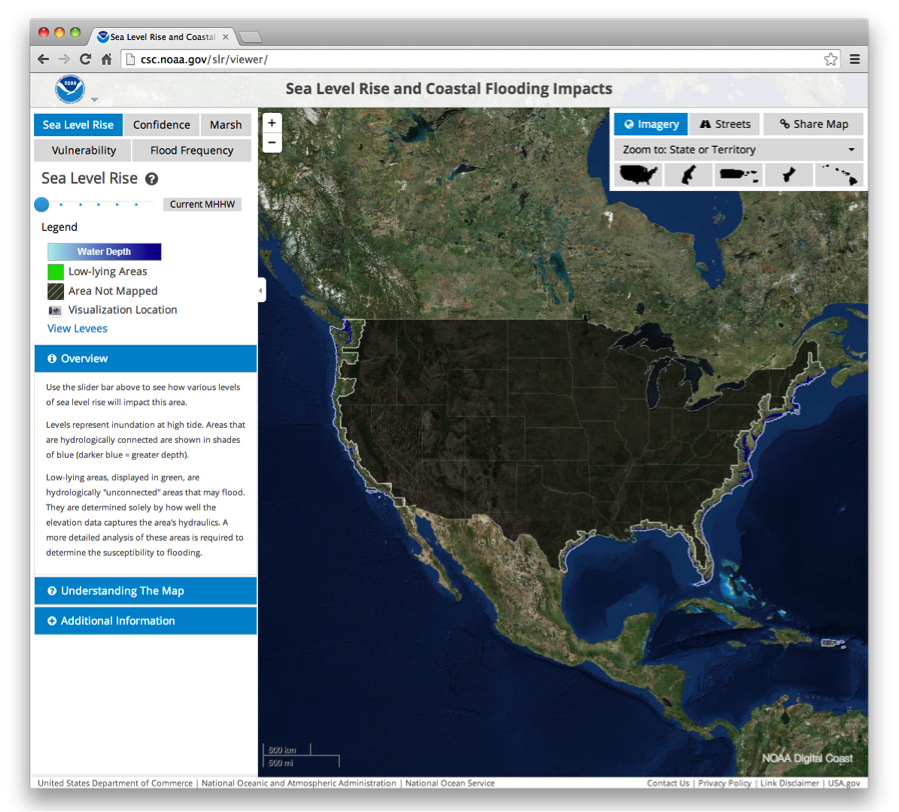Open the View Levees link
This screenshot has width=899, height=812.
point(77,328)
